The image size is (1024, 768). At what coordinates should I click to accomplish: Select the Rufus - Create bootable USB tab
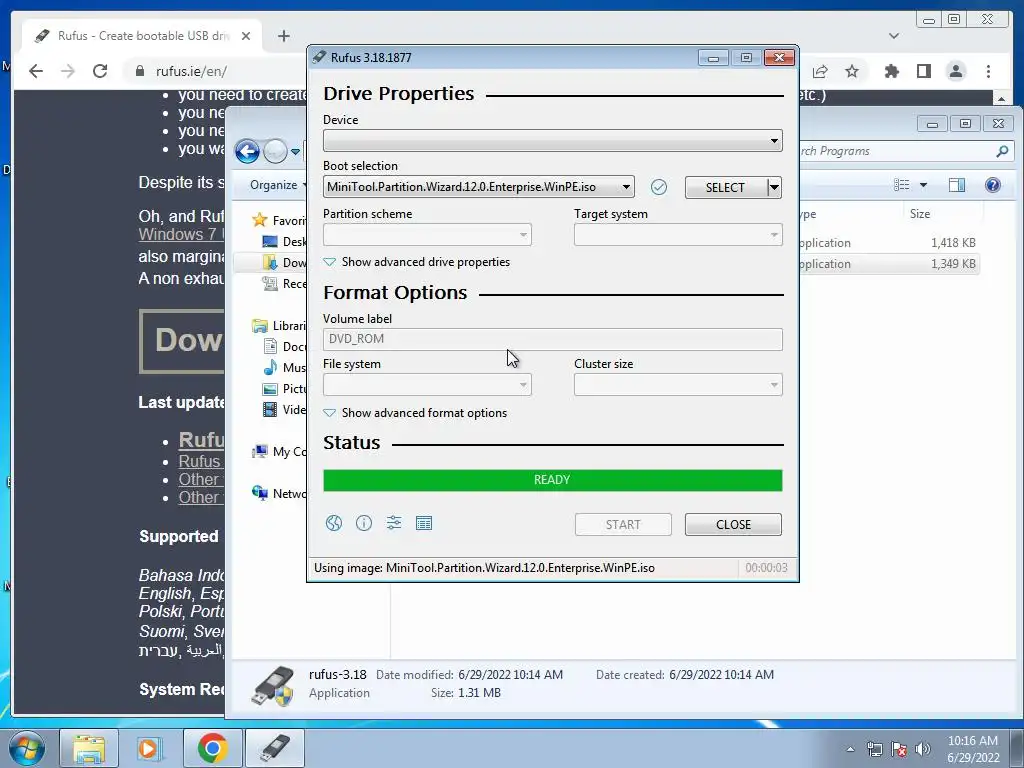(x=142, y=36)
